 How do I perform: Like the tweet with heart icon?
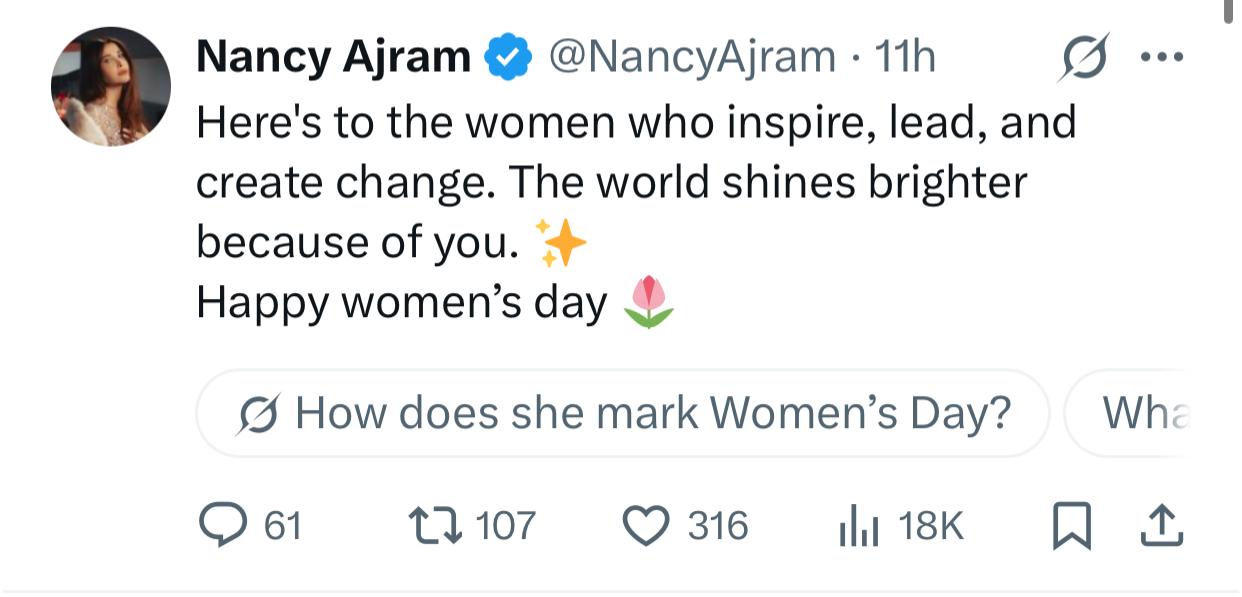tap(645, 526)
